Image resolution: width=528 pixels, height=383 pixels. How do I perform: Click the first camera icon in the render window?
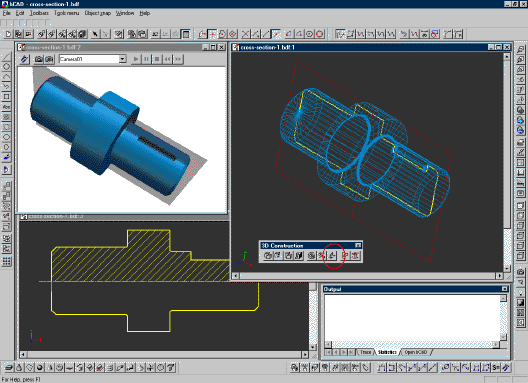pyautogui.click(x=39, y=59)
